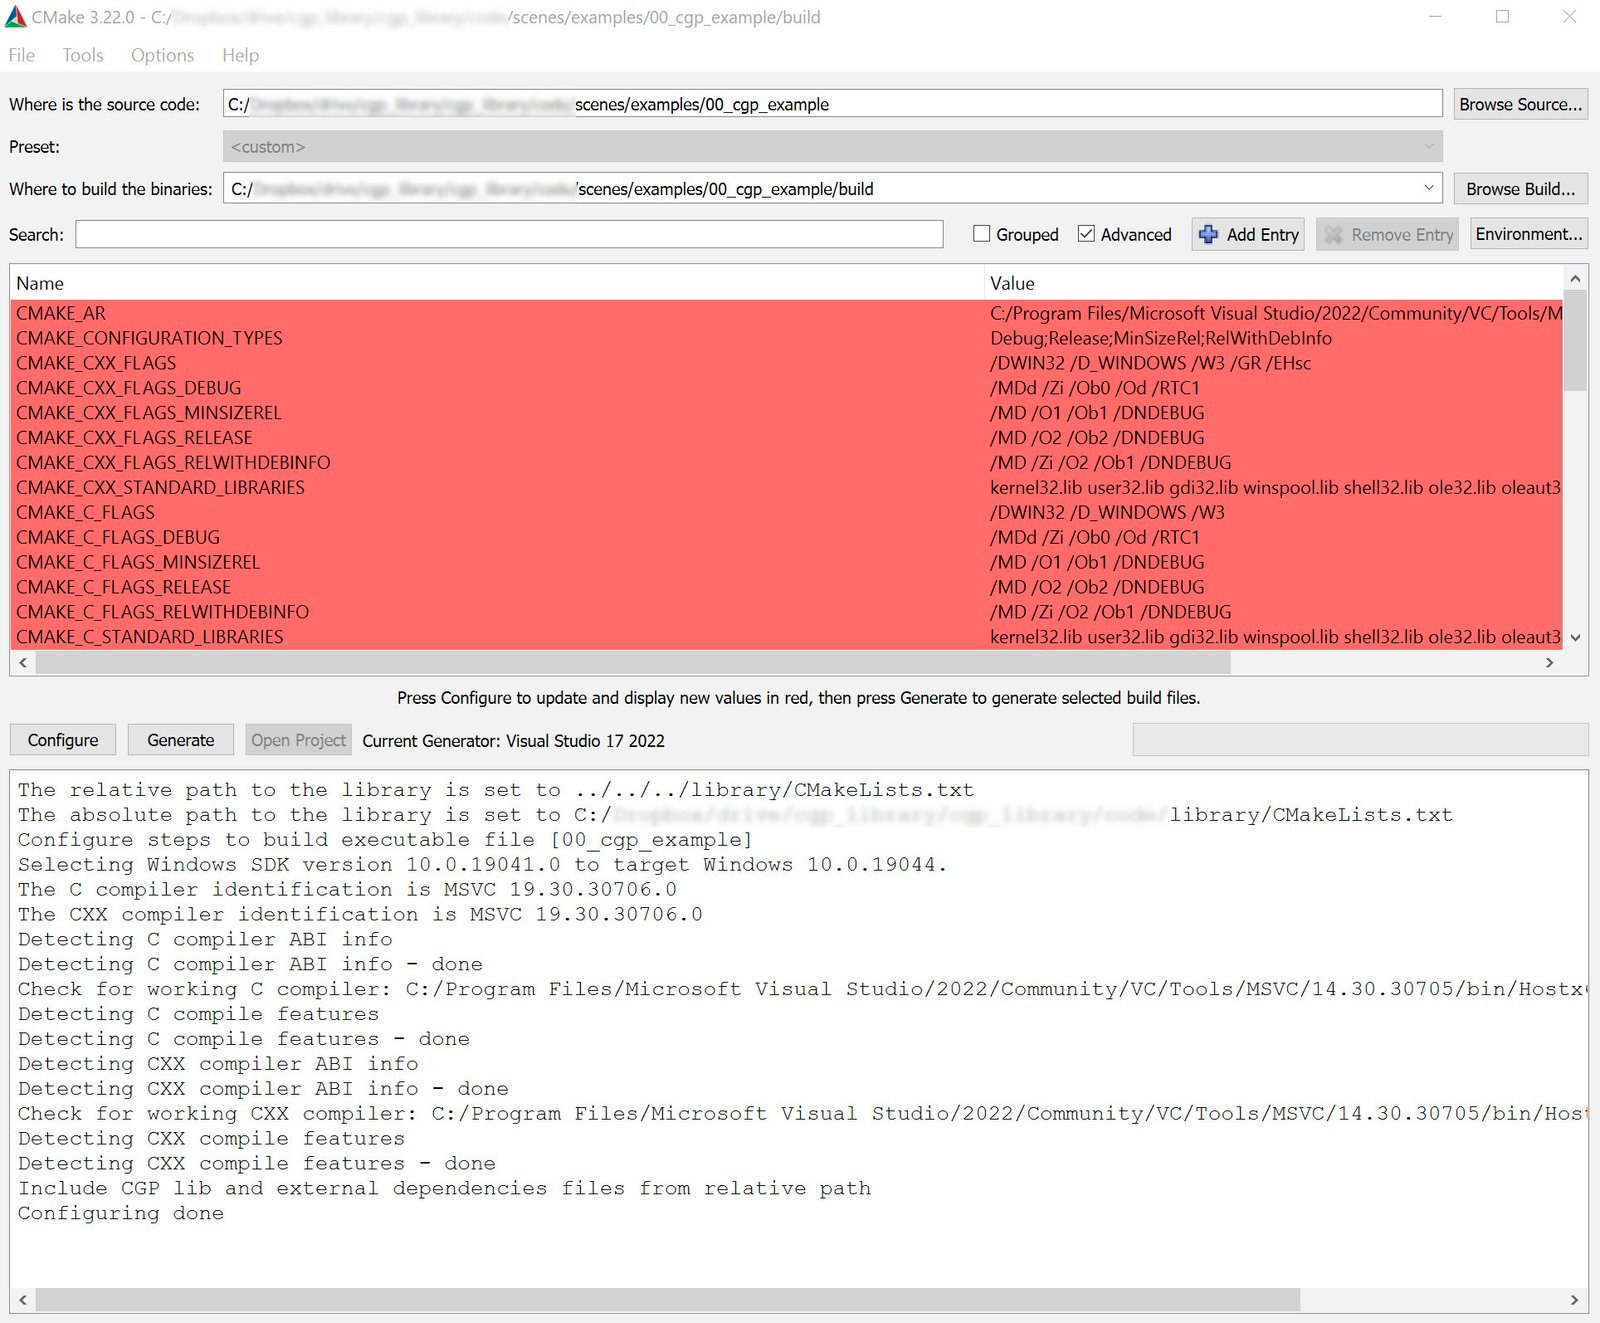Click the cache table vertical scrollbar thumb
1600x1323 pixels.
1575,340
